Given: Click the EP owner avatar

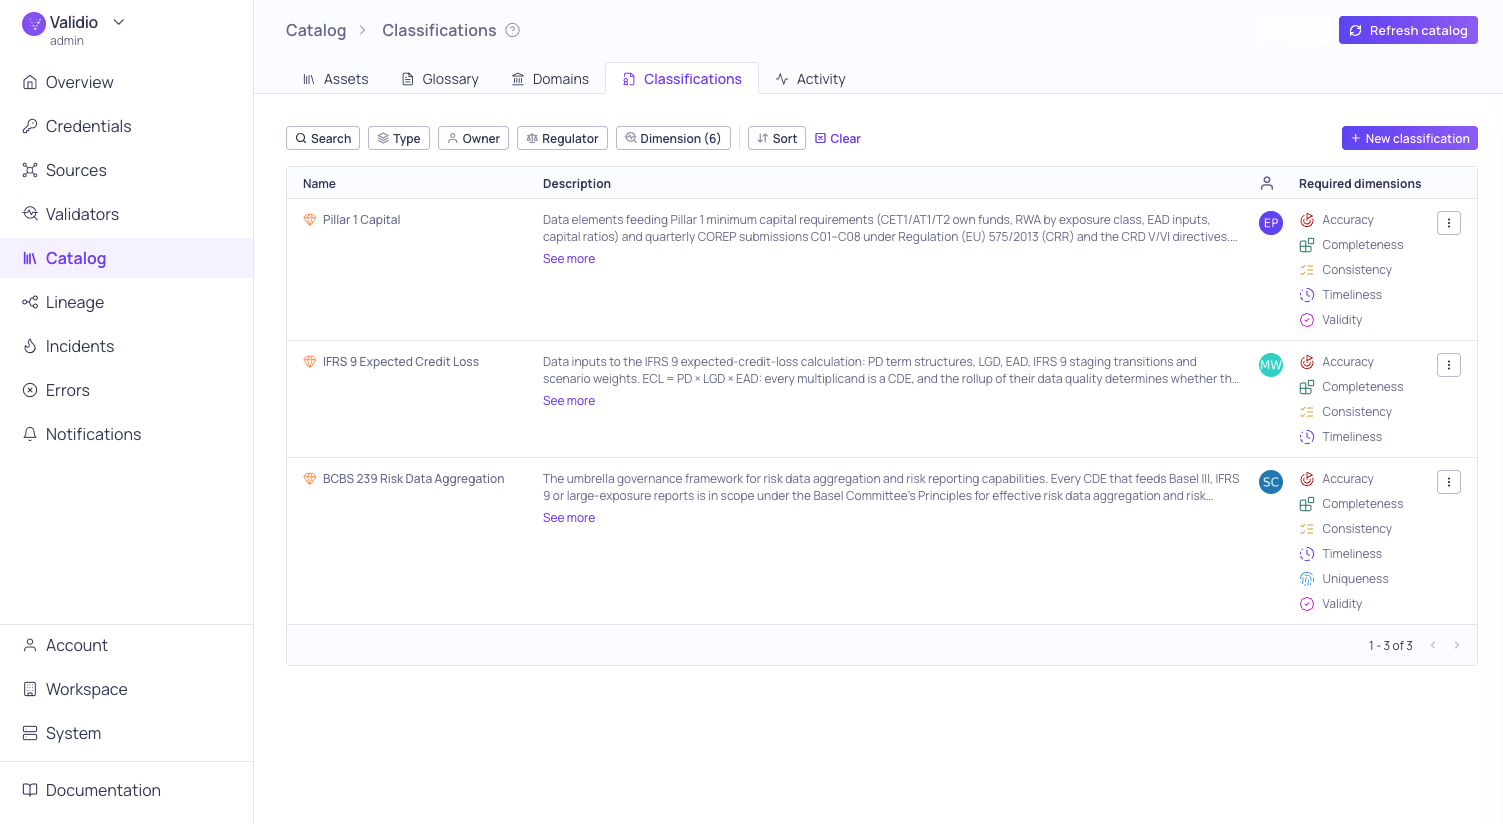Looking at the screenshot, I should (x=1271, y=223).
